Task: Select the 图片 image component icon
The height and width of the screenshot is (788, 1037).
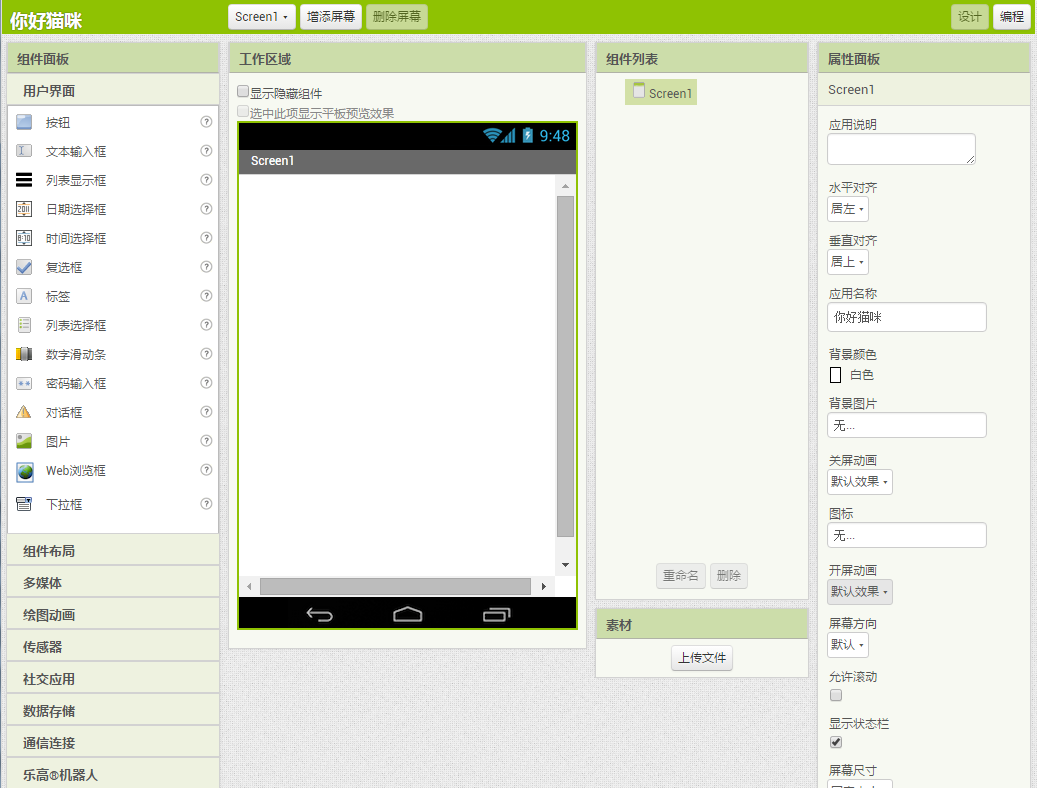Action: coord(25,441)
